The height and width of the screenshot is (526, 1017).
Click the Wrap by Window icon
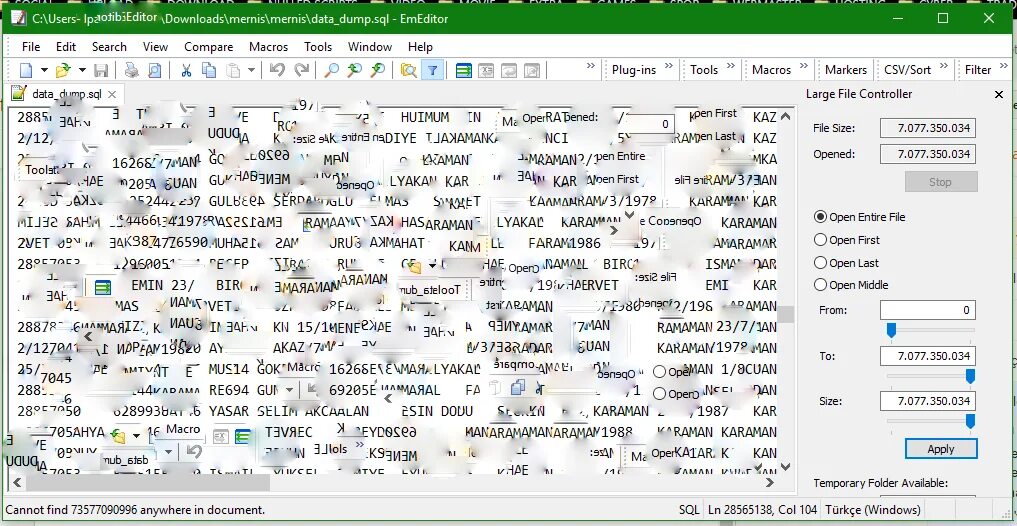[509, 70]
